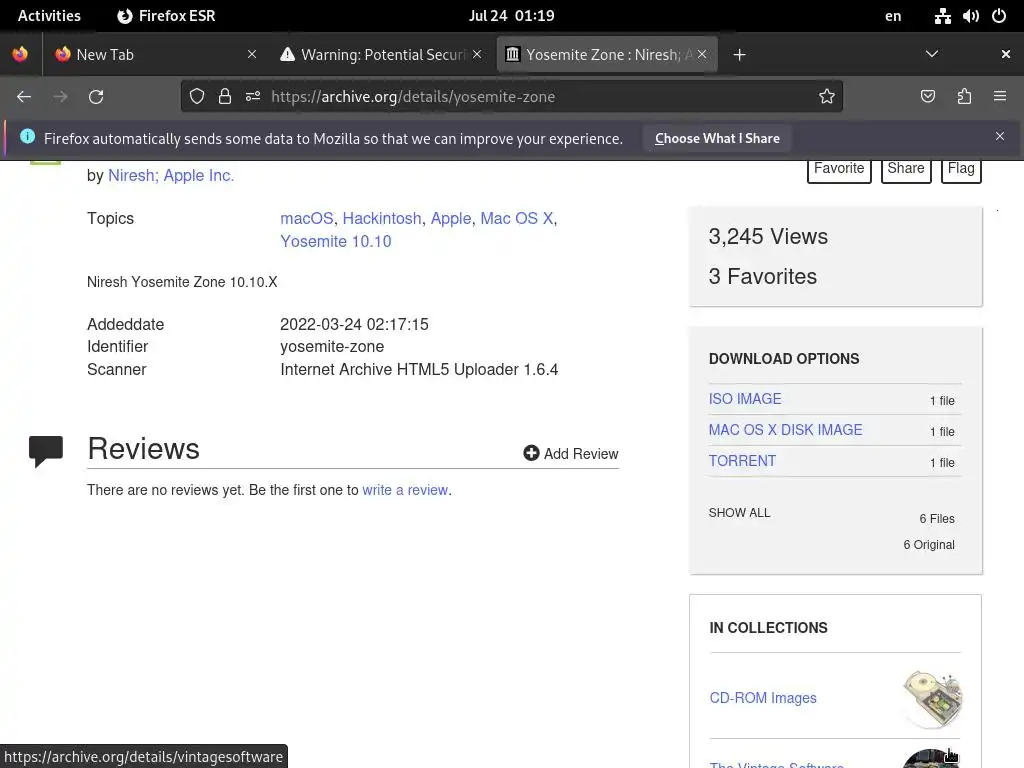
Task: Click the Flag button
Action: pyautogui.click(x=961, y=168)
